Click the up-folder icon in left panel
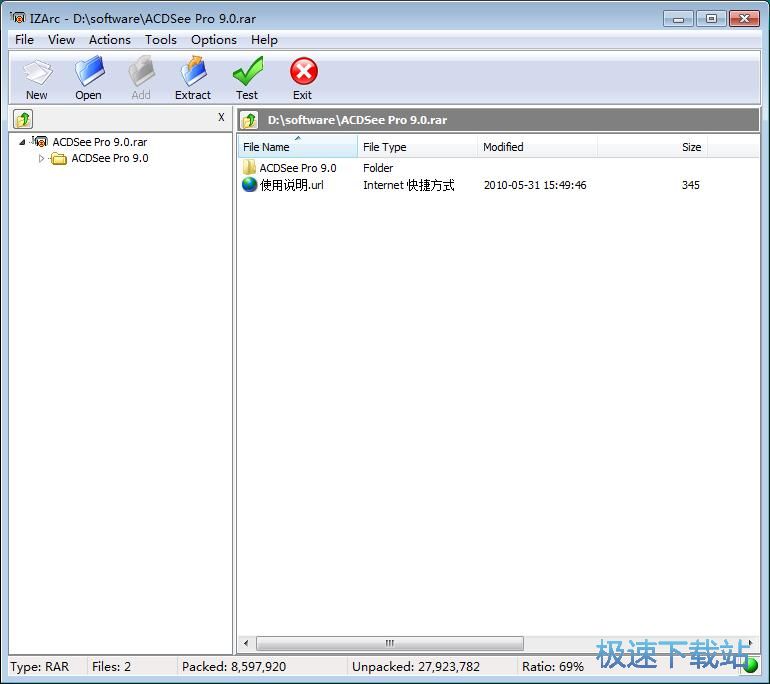770x684 pixels. [23, 119]
